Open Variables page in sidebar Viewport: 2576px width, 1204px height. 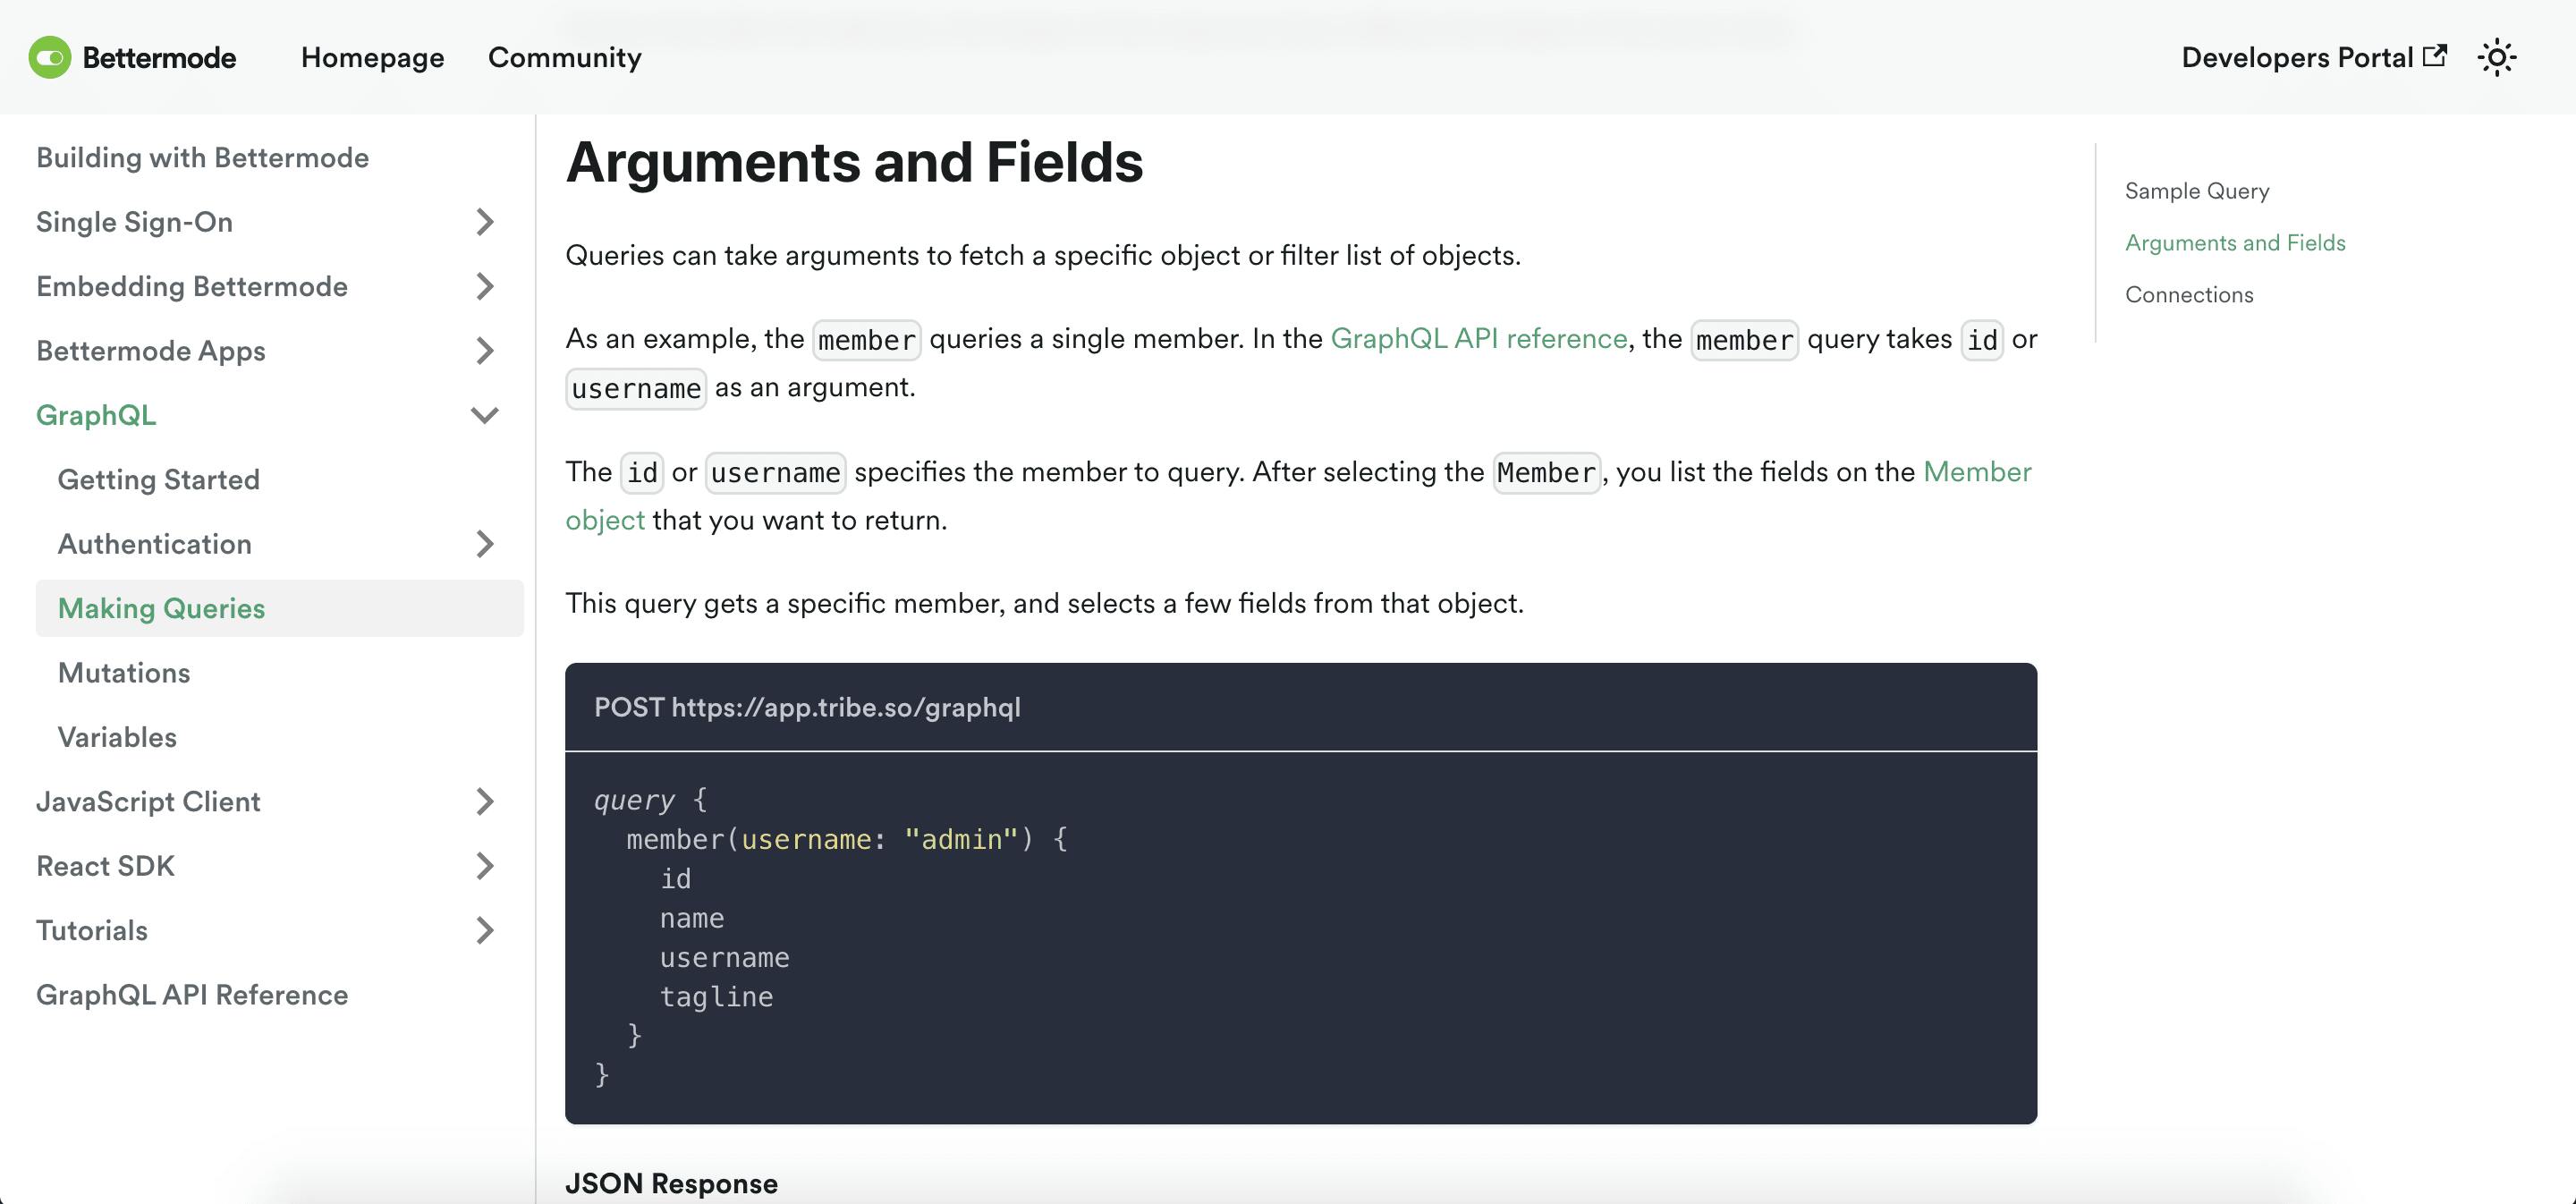[117, 737]
